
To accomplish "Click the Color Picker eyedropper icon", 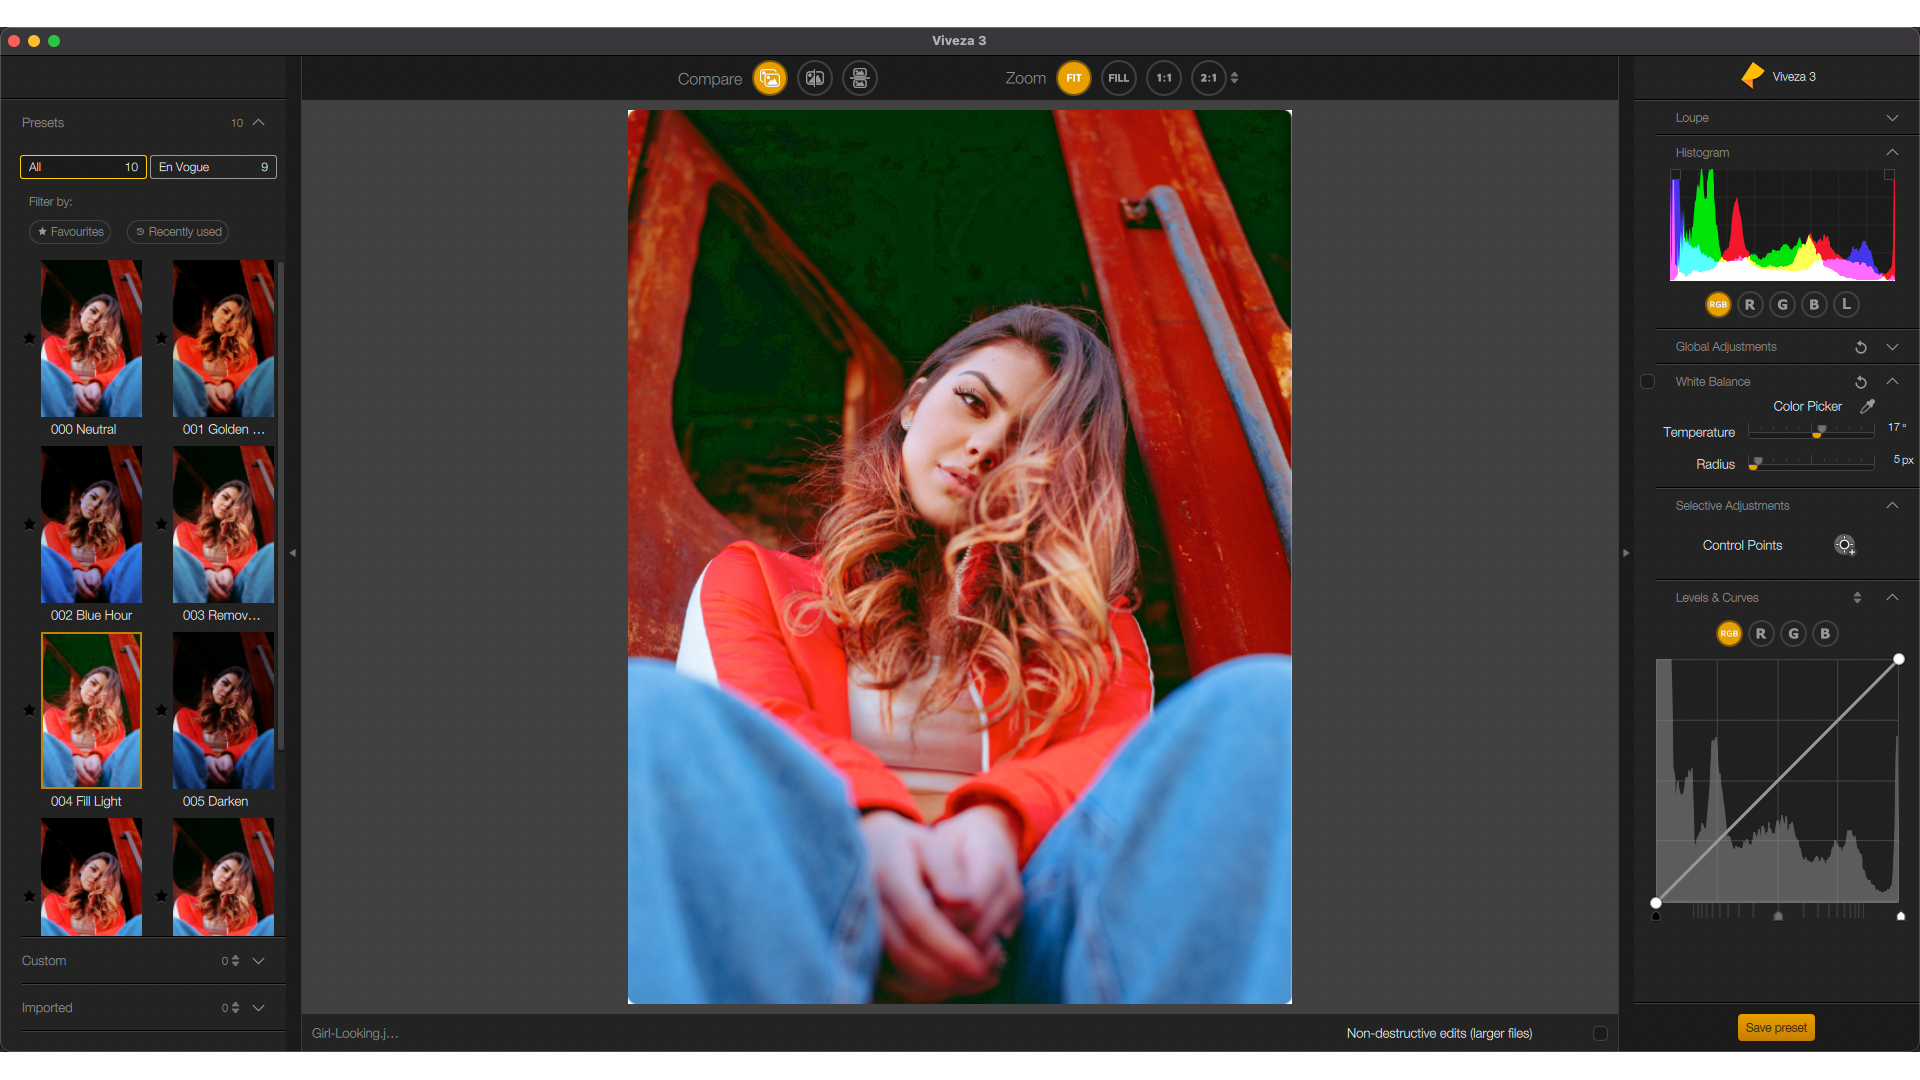I will (x=1867, y=406).
